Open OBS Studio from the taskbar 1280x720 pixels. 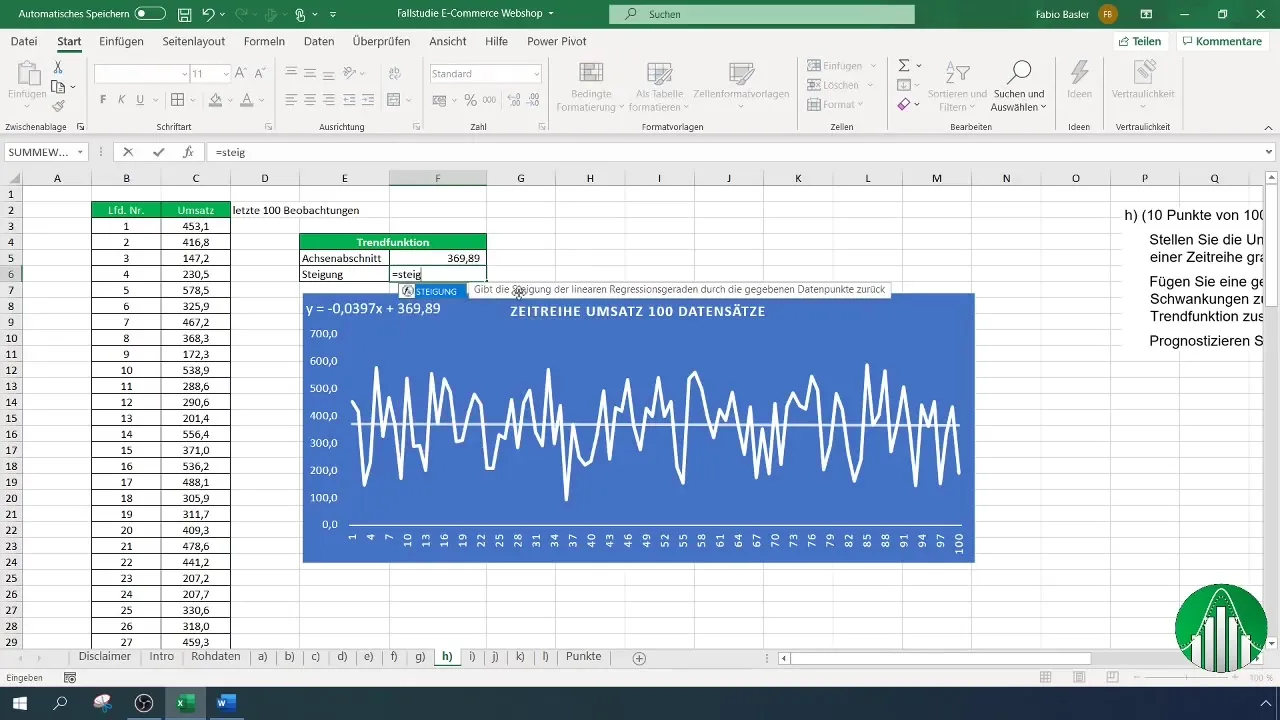click(144, 703)
